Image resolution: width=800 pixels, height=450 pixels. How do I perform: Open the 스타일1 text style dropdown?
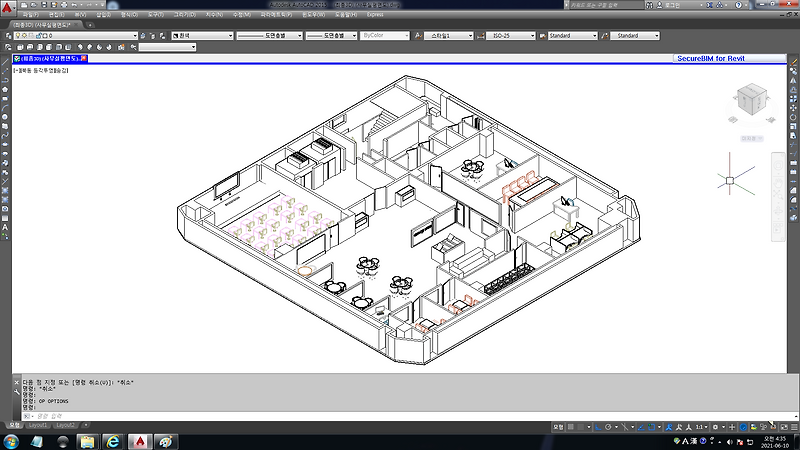pyautogui.click(x=448, y=36)
